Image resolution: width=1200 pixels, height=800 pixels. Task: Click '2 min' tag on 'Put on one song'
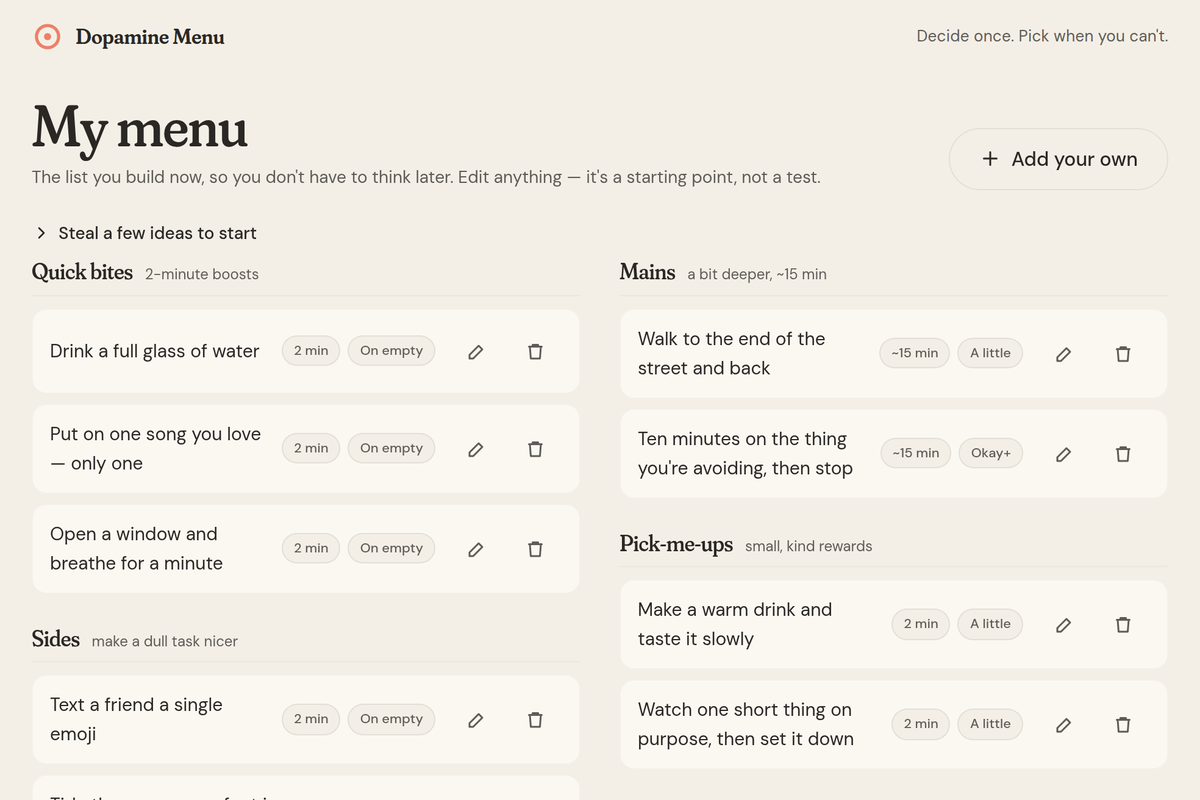pos(311,449)
